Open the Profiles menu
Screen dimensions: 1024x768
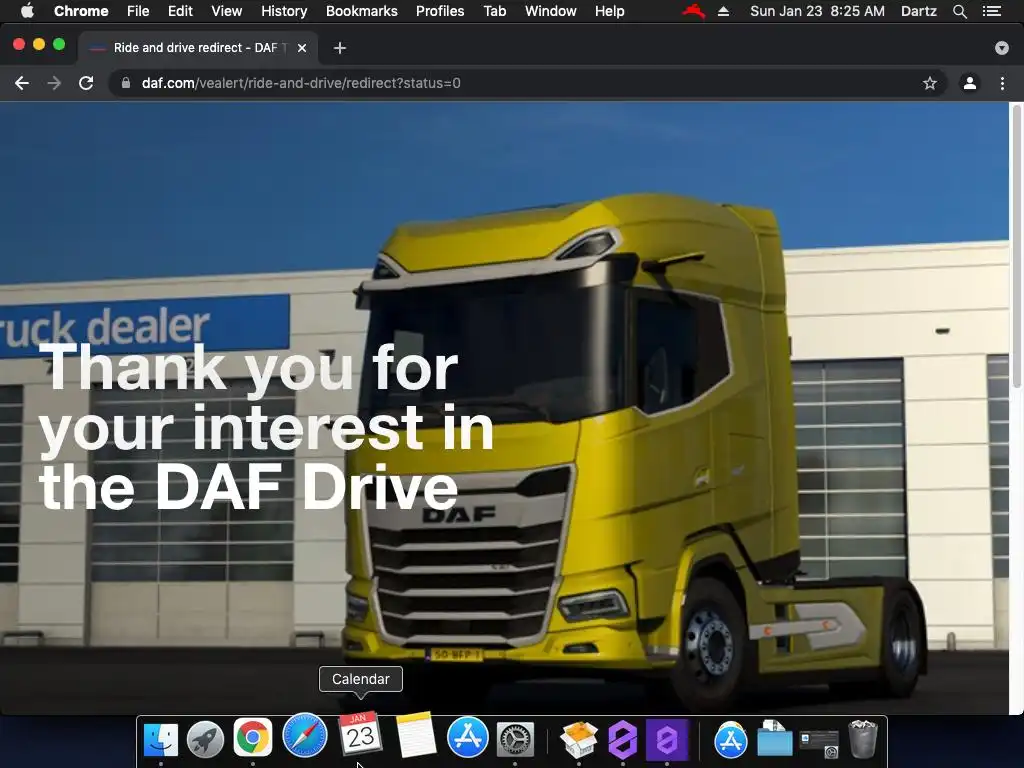click(440, 11)
